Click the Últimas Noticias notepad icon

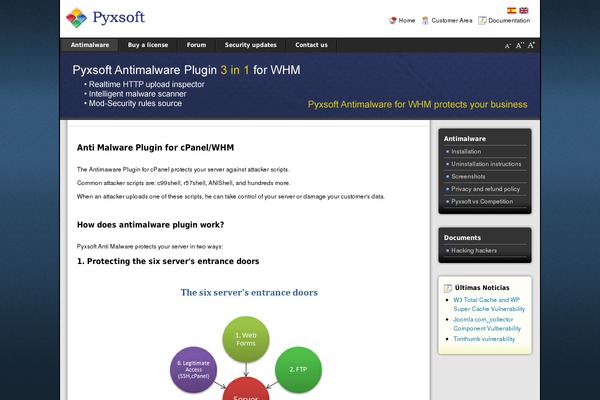pyautogui.click(x=448, y=288)
